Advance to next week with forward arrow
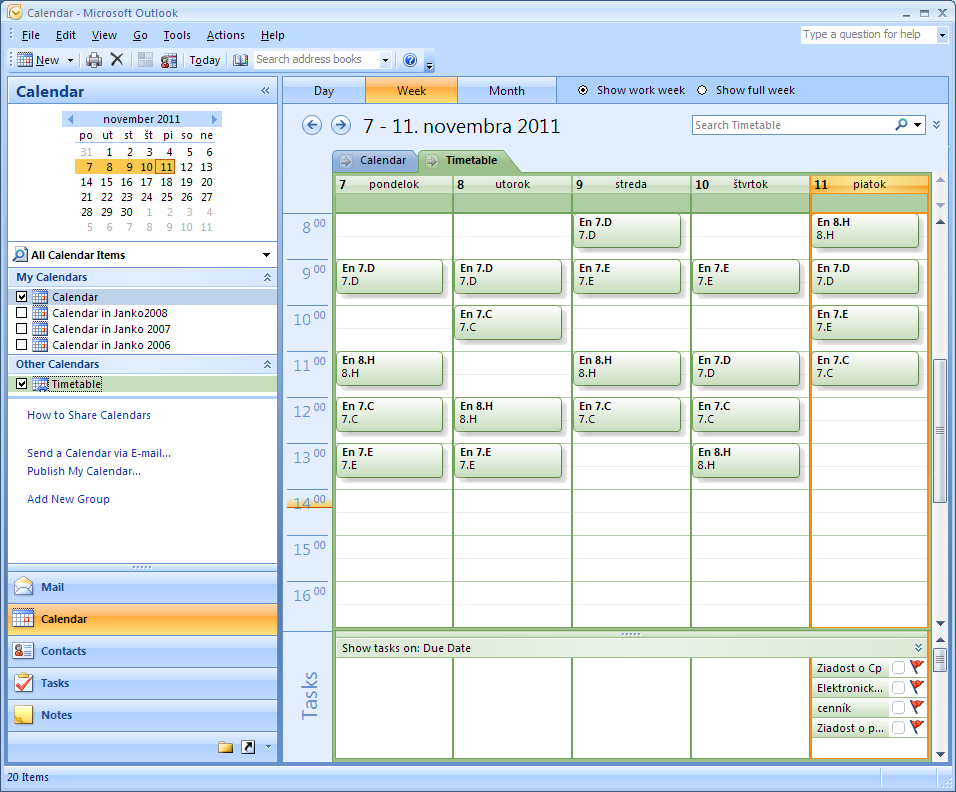This screenshot has width=956, height=792. pos(341,125)
